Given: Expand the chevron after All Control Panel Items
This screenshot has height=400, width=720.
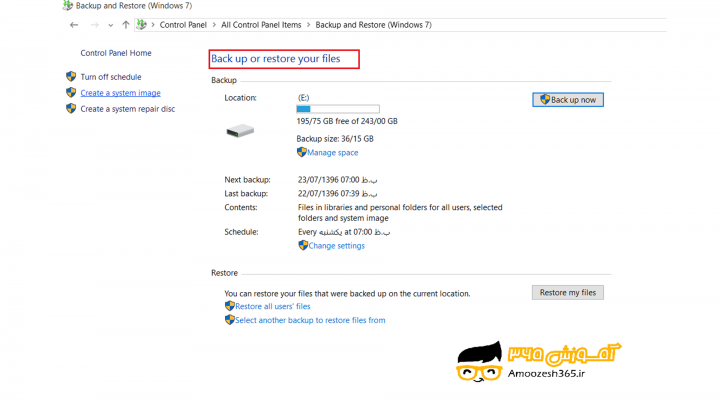Looking at the screenshot, I should click(x=309, y=25).
